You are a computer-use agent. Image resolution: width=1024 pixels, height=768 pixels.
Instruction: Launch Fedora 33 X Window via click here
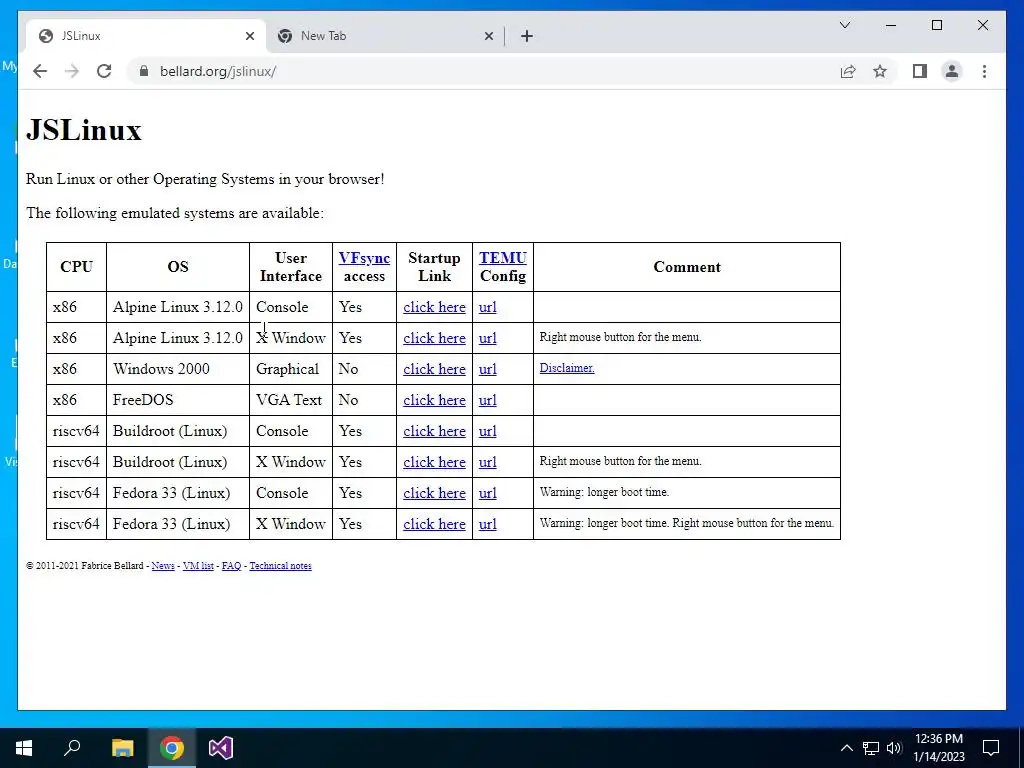point(434,524)
